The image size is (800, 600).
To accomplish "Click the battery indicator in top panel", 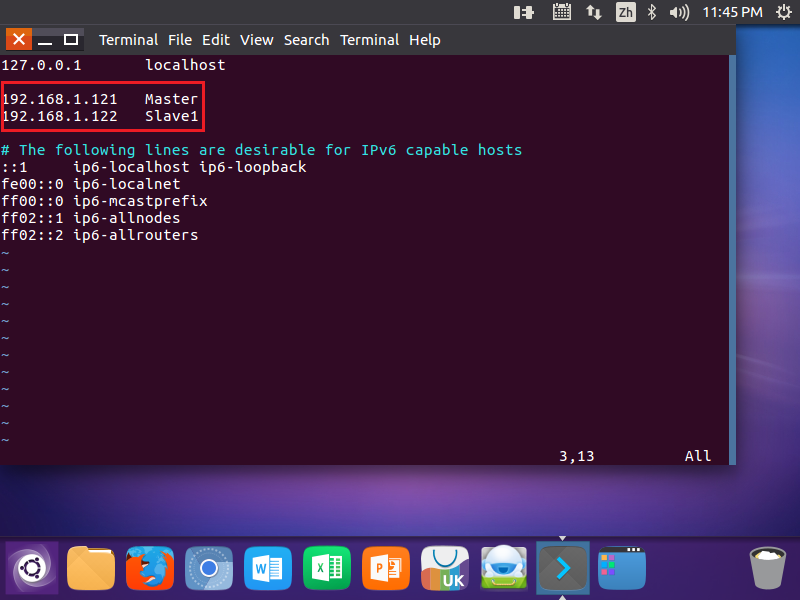I will pyautogui.click(x=523, y=12).
